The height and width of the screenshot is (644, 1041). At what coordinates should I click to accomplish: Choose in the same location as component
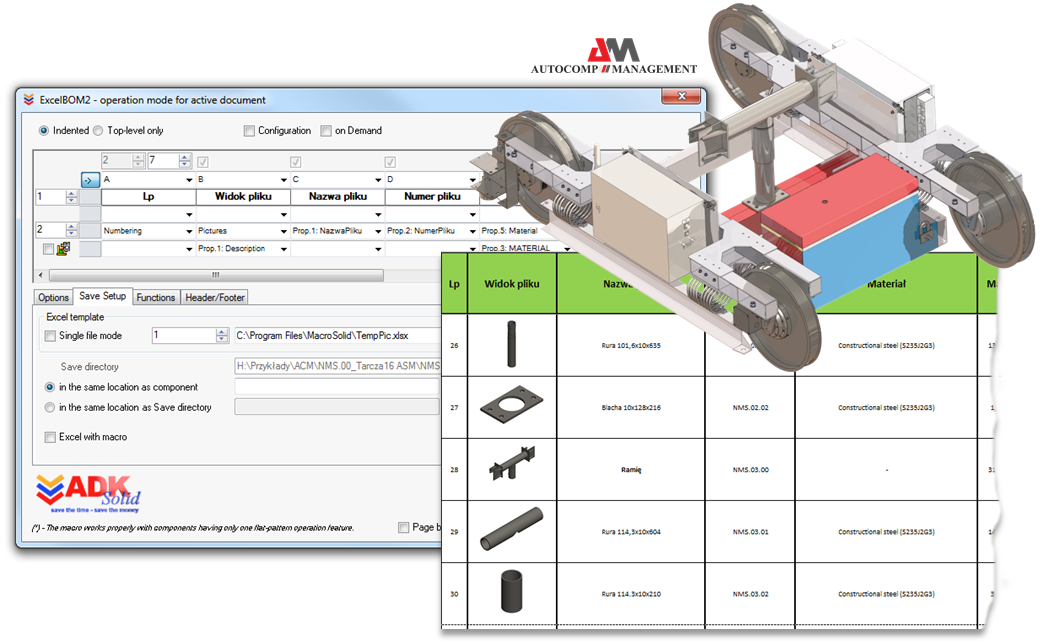pyautogui.click(x=50, y=387)
